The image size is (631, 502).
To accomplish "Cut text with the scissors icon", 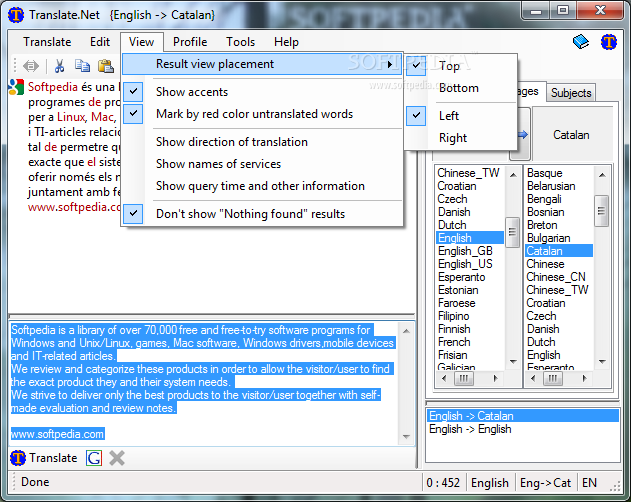I will [60, 66].
